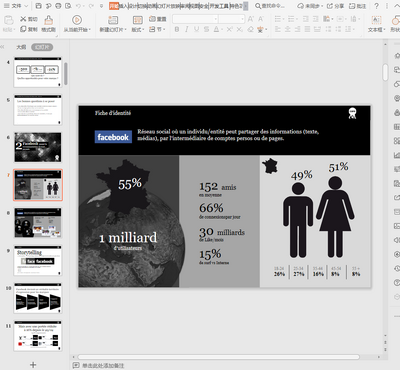Image resolution: width=400 pixels, height=370 pixels.
Task: Click the save icon in quick access bar
Action: [38, 6]
